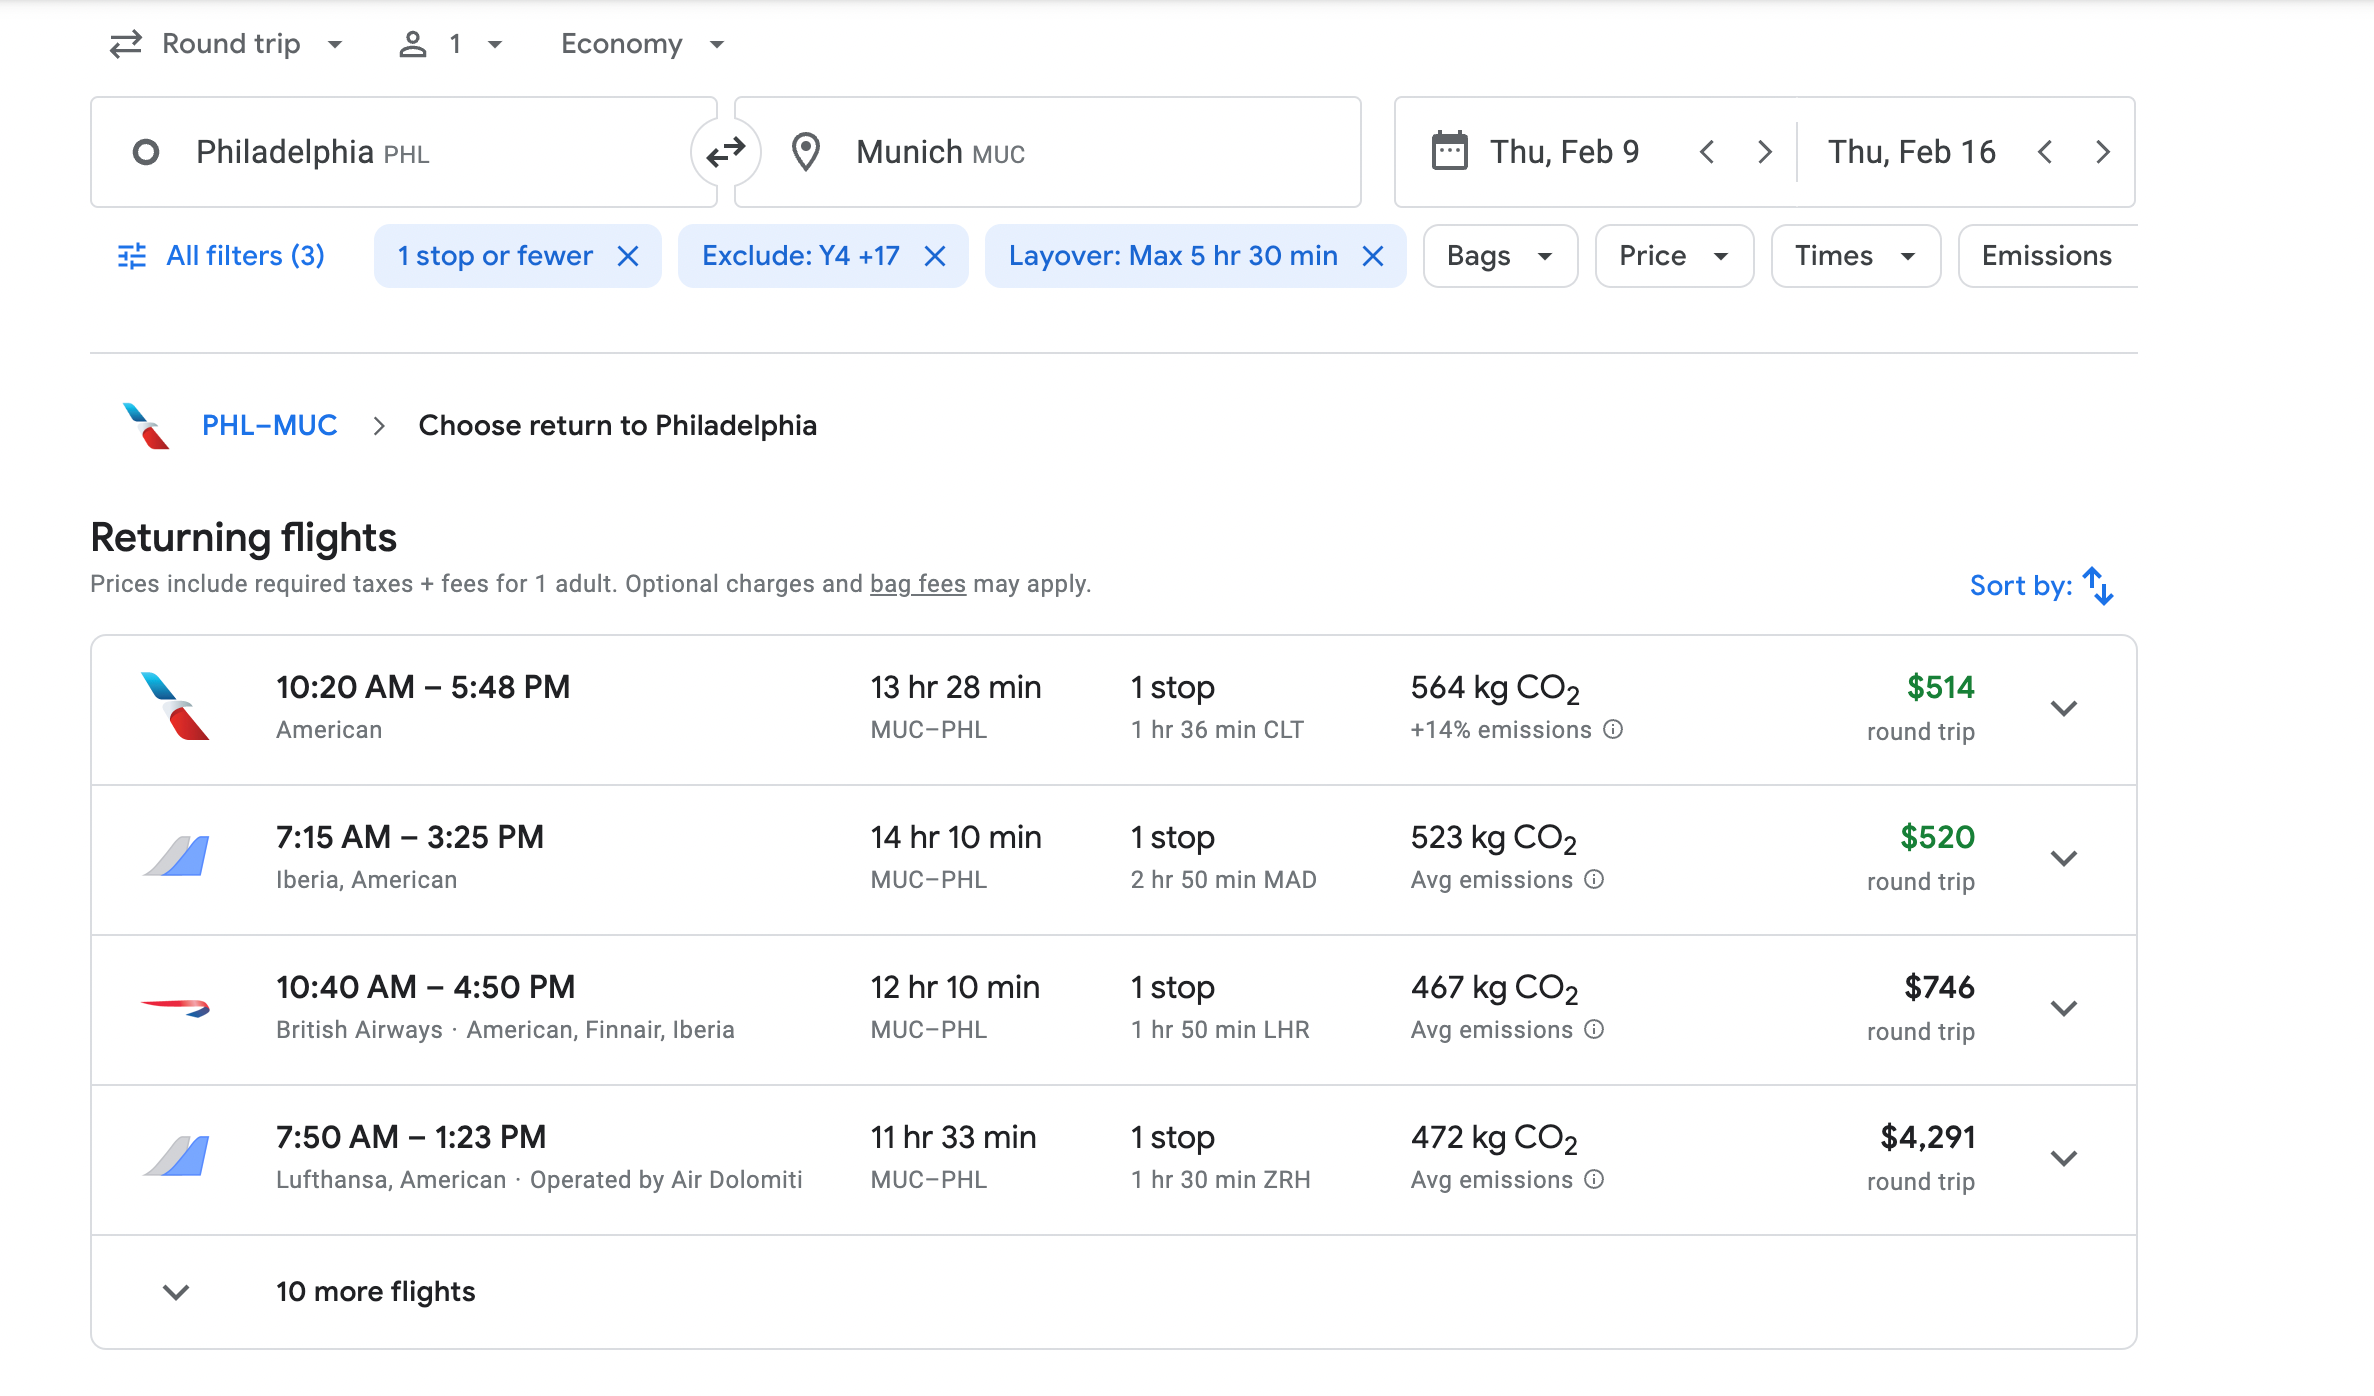Clear the 'Layover: Max 5 hr 30 min' filter
The width and height of the screenshot is (2374, 1396).
click(x=1373, y=256)
